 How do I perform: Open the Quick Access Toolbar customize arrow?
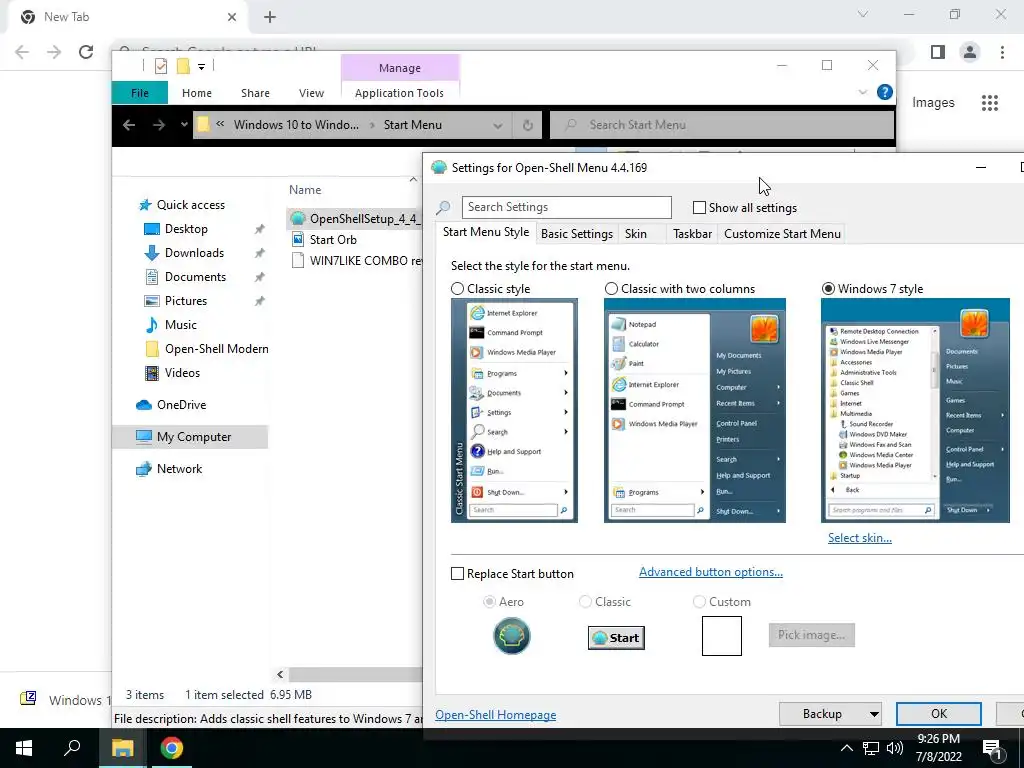201,67
